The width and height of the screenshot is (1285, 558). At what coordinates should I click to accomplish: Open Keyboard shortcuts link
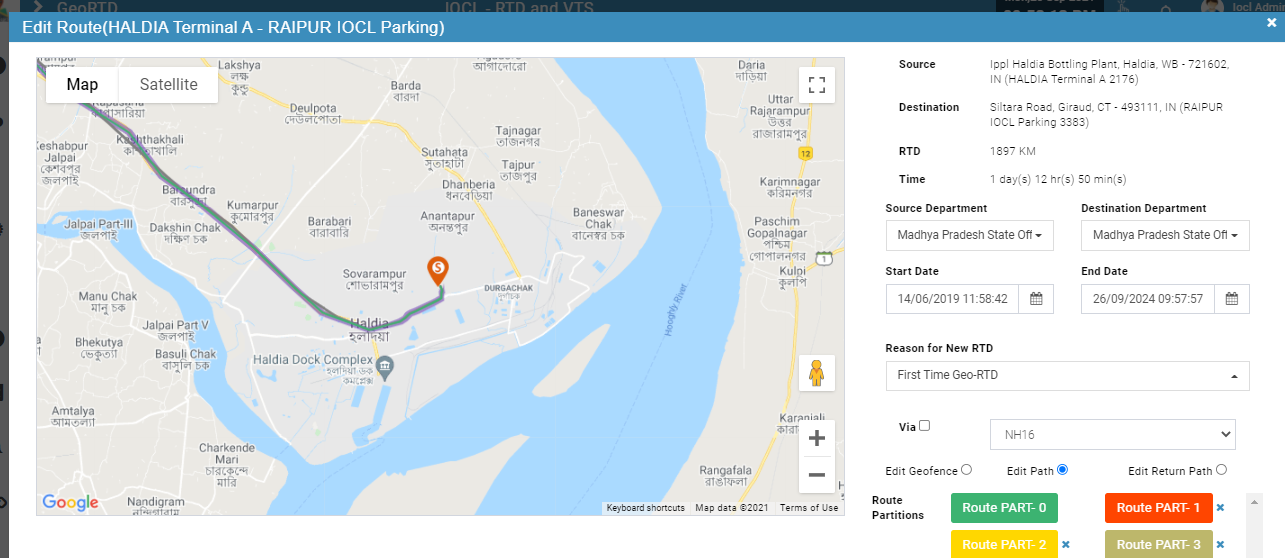coord(646,508)
